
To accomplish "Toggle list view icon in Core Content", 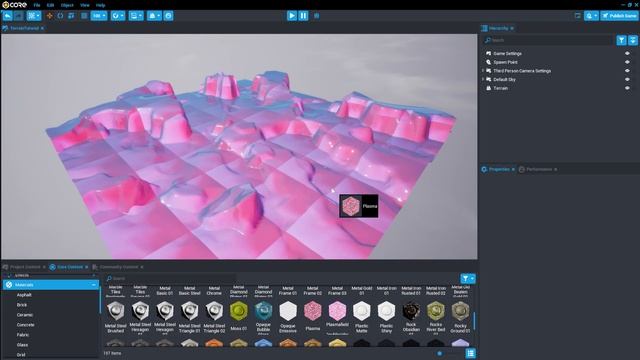I will [471, 353].
